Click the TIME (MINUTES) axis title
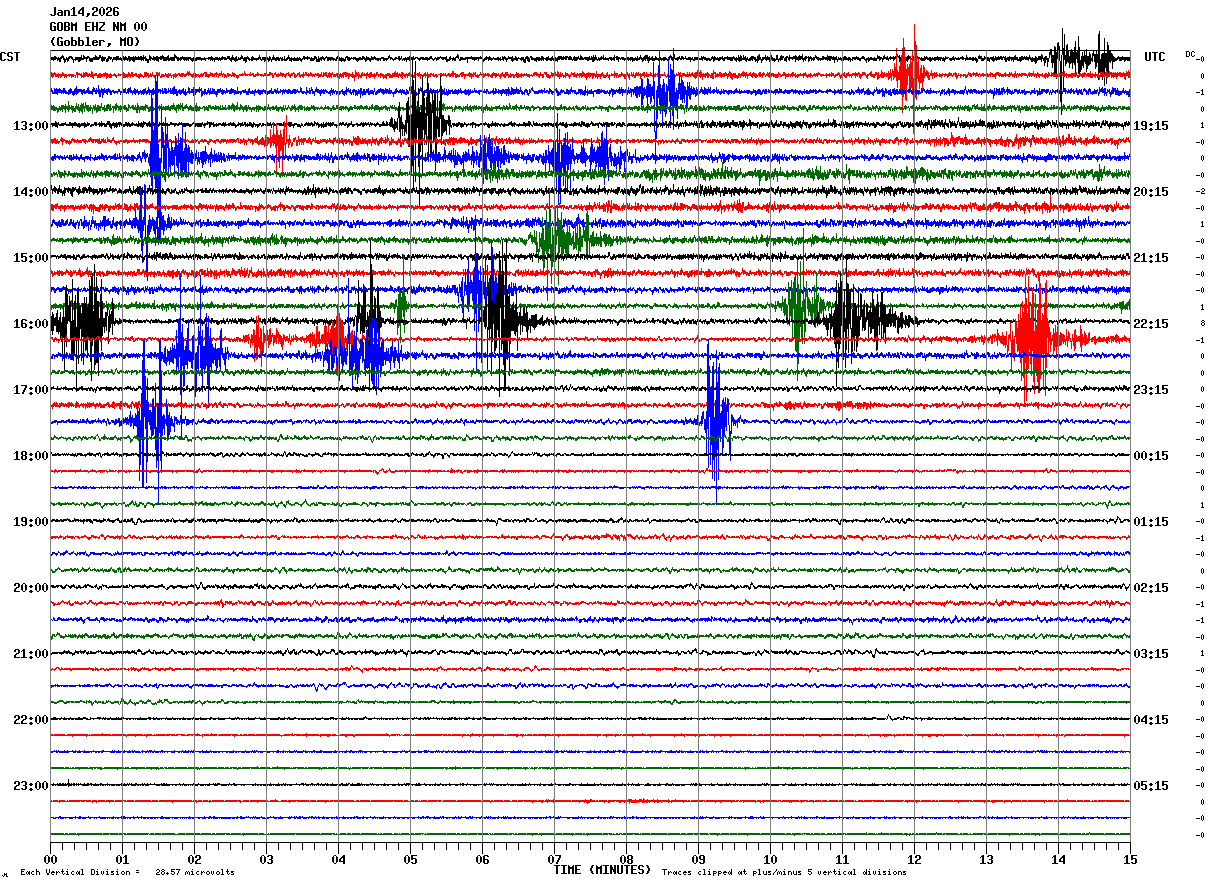Screen dimensions: 1210x886 coord(602,870)
